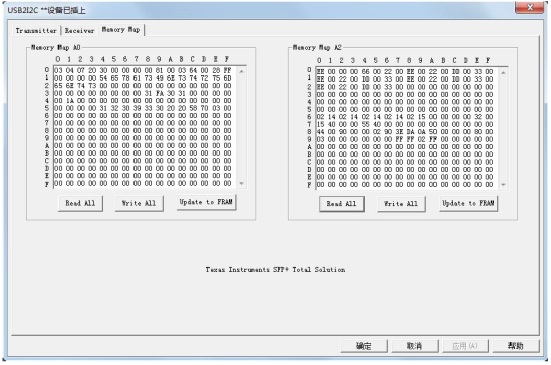Image resolution: width=551 pixels, height=365 pixels.
Task: Close the USB2I2C window
Action: [x=530, y=7]
